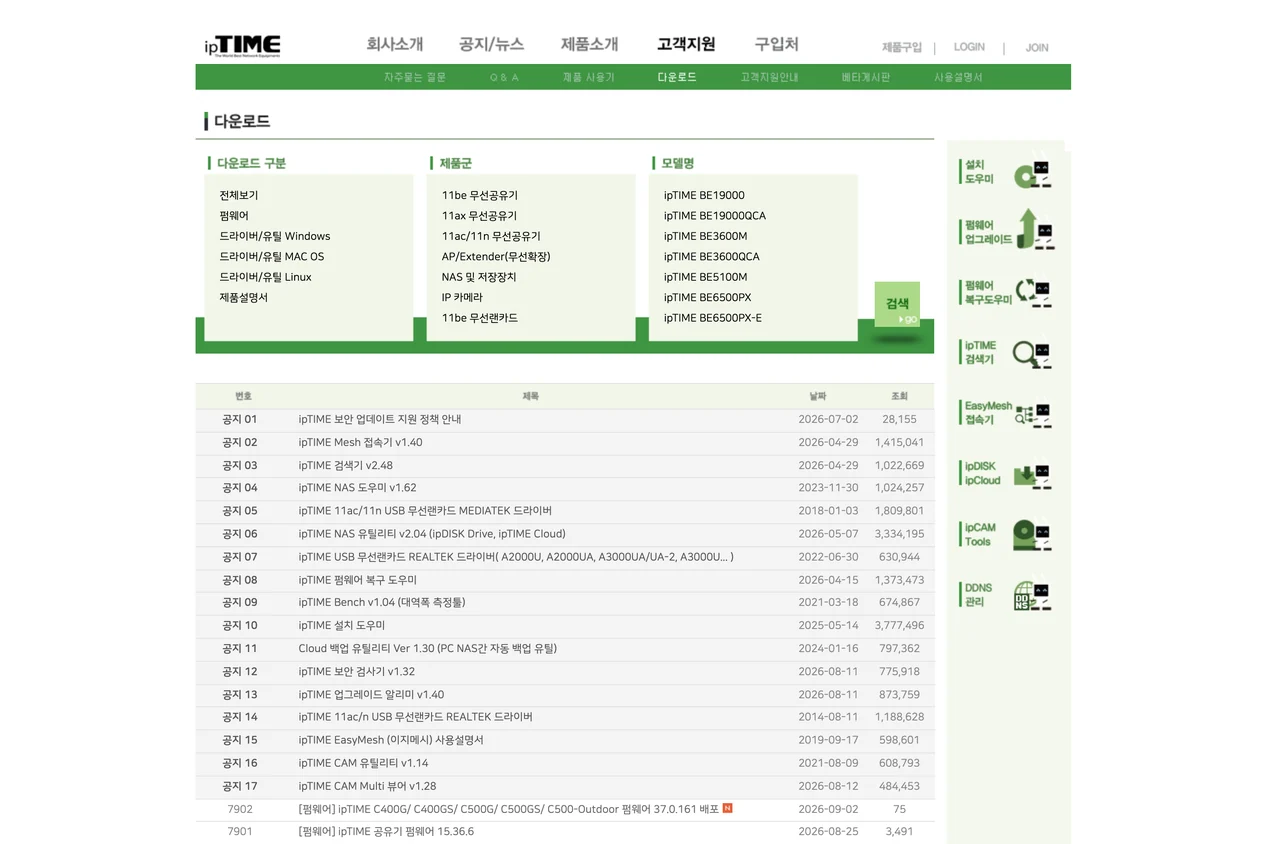Click the 제품구입 link
This screenshot has width=1280, height=844.
902,47
